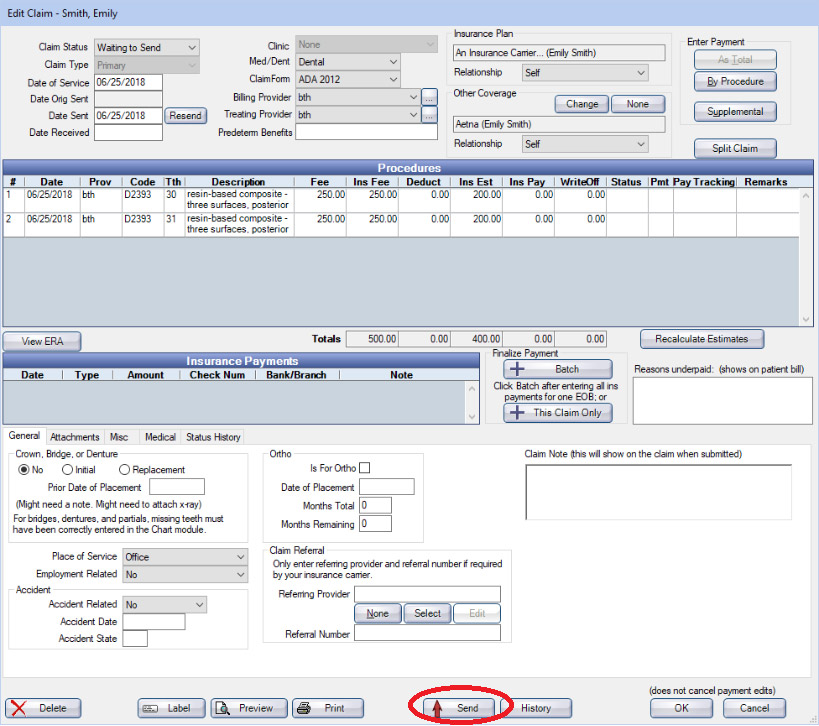Click the Claim Note text box
The width and height of the screenshot is (819, 726).
click(x=658, y=492)
